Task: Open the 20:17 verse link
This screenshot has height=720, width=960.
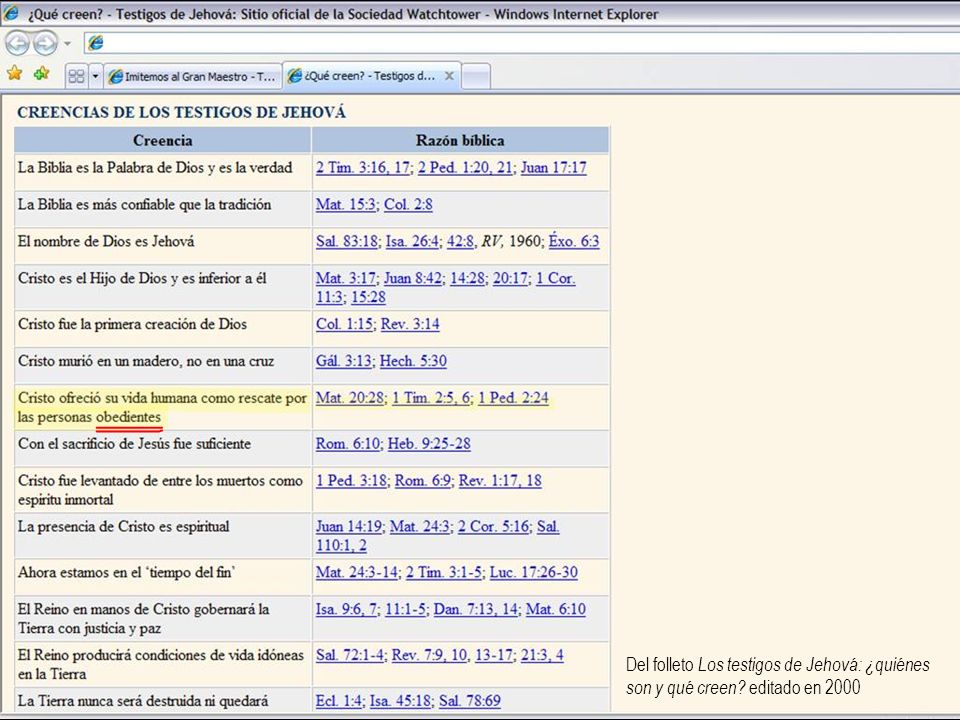Action: pyautogui.click(x=511, y=278)
